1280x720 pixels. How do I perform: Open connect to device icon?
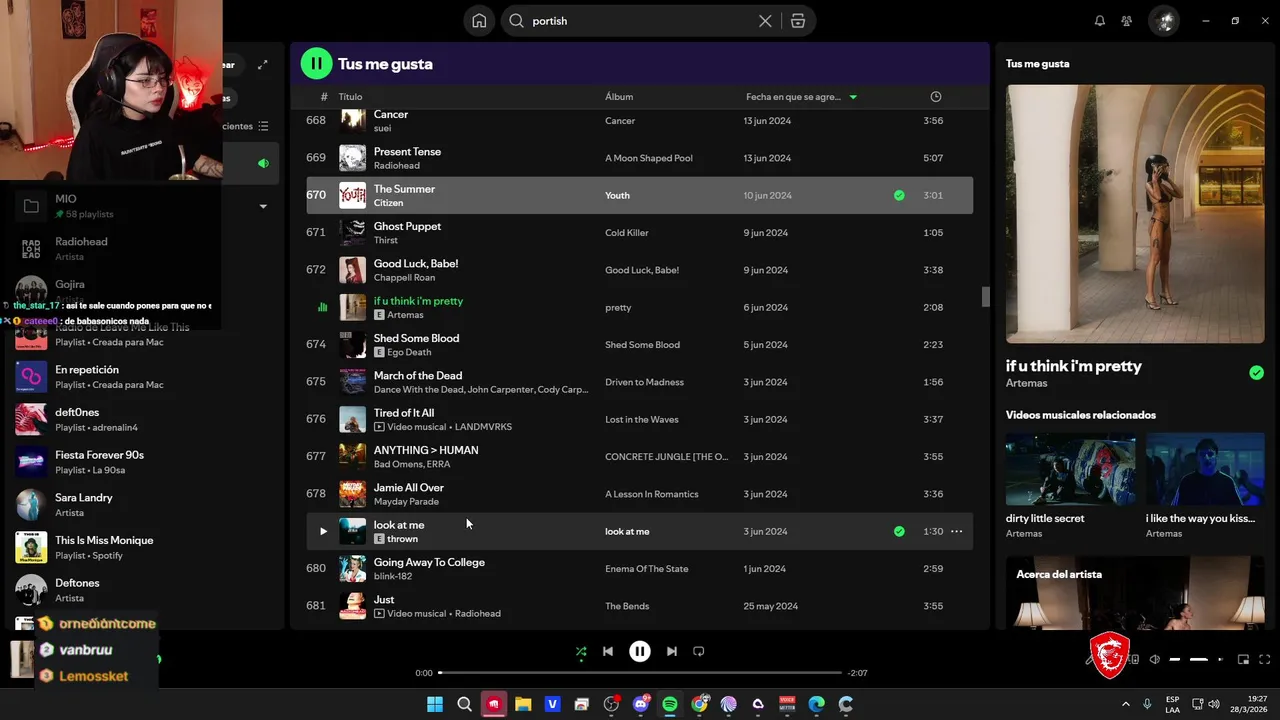click(x=1135, y=660)
